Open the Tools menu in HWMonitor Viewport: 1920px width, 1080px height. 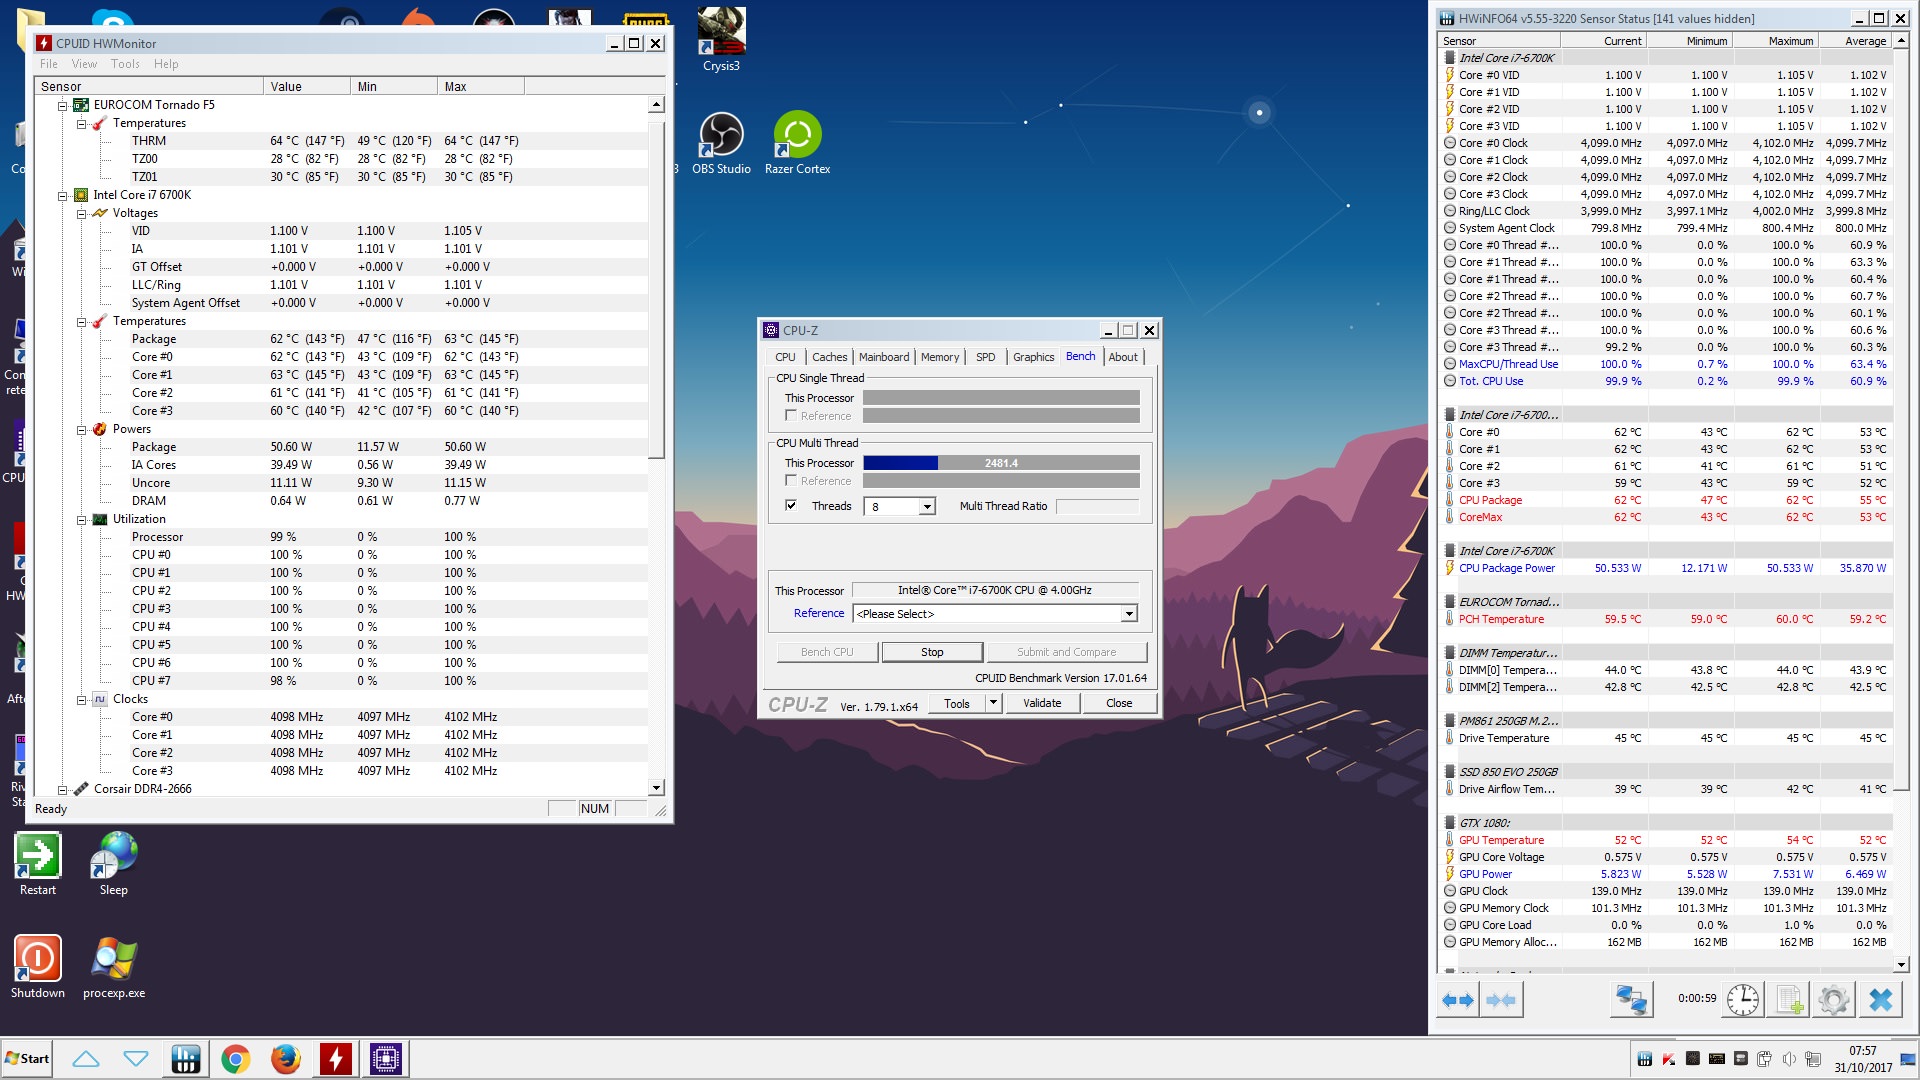coord(125,64)
